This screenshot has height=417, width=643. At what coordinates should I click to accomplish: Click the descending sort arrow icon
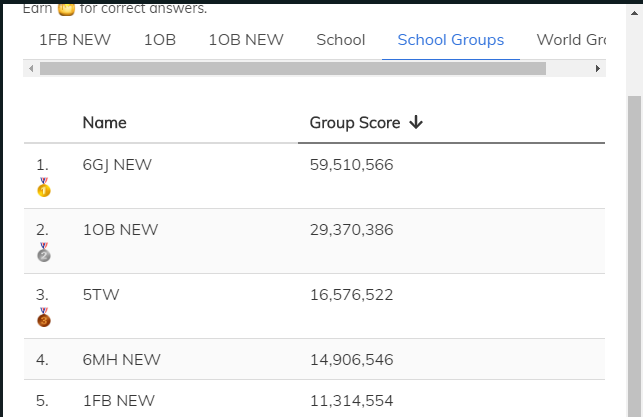click(x=416, y=122)
